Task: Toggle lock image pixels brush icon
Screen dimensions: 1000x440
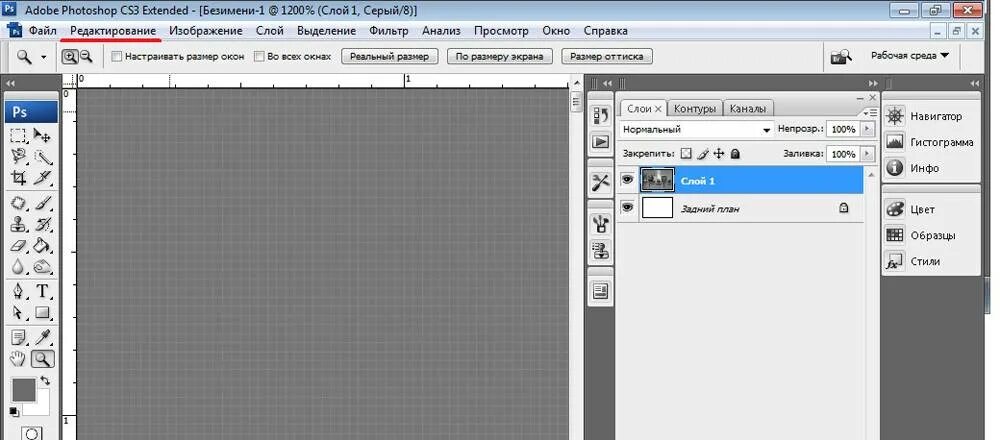Action: pos(703,154)
